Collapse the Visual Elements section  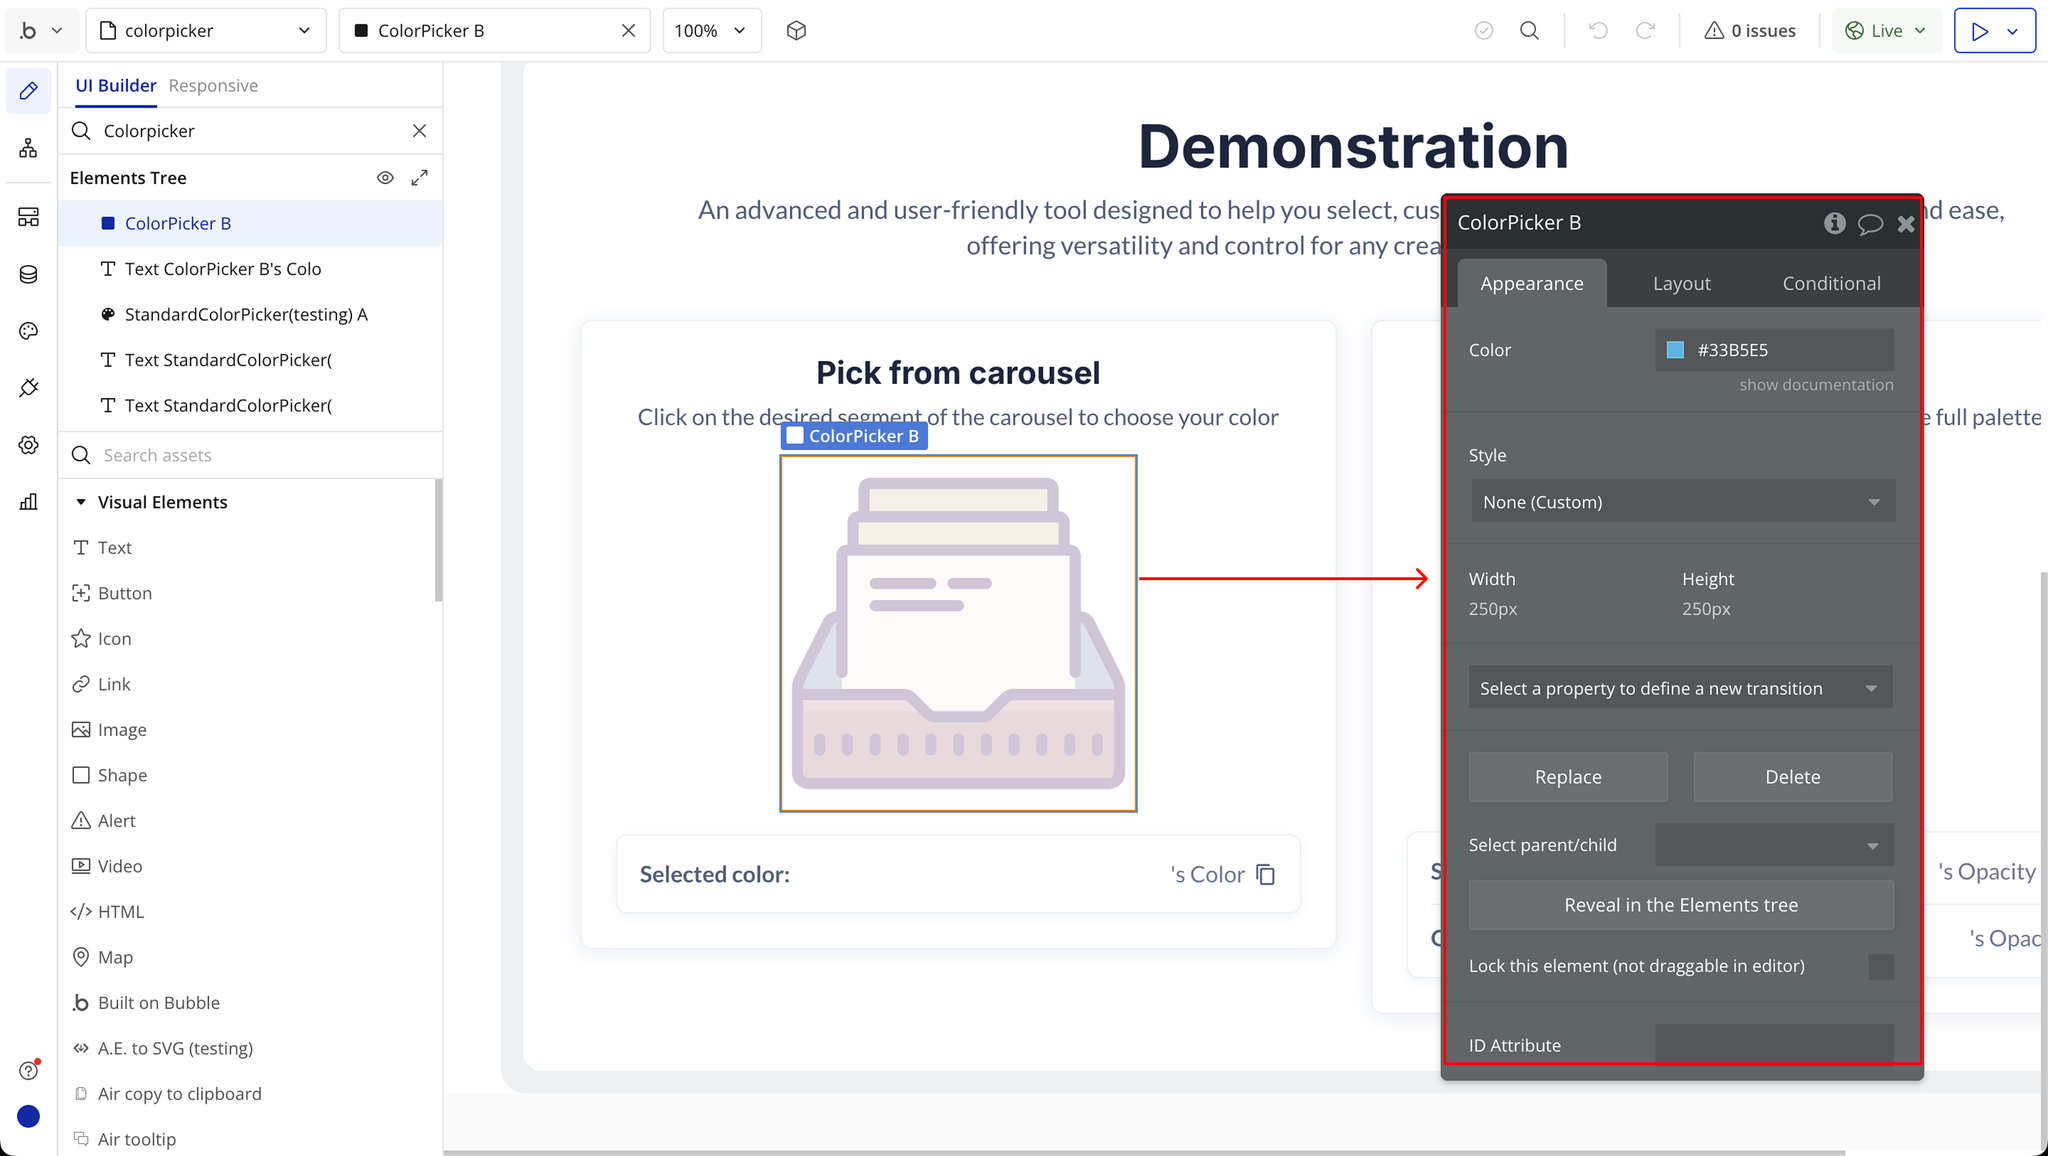click(x=81, y=502)
